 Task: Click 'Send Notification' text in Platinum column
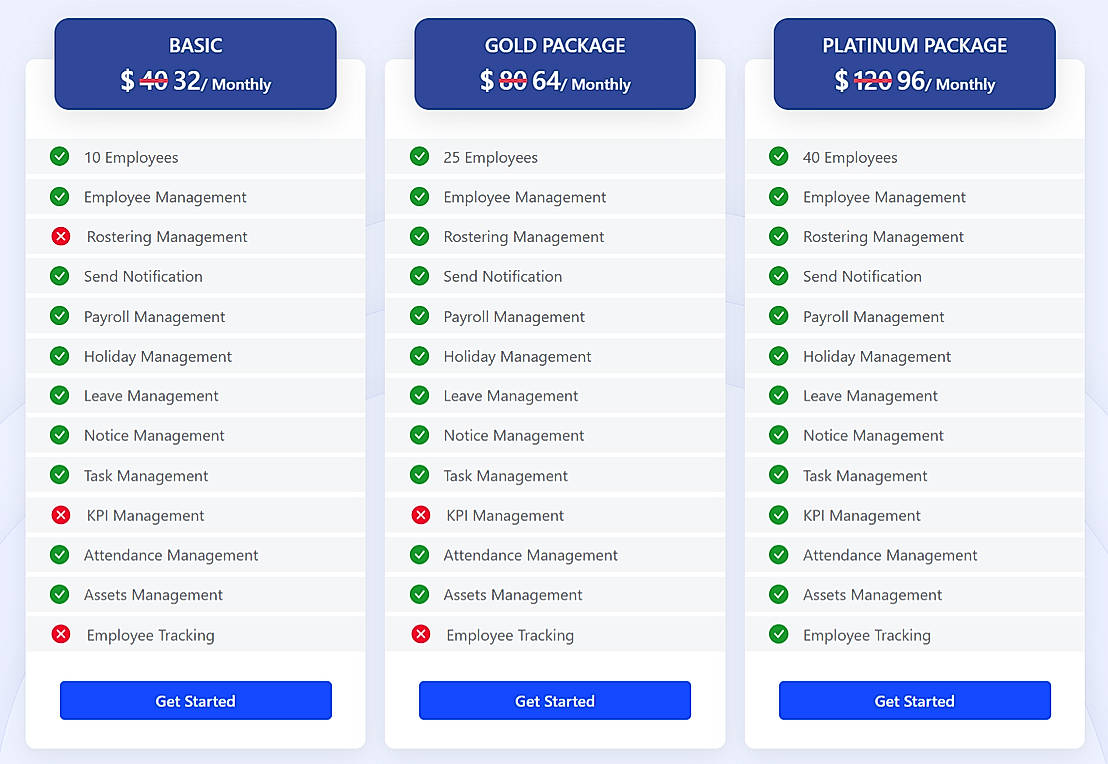tap(862, 276)
